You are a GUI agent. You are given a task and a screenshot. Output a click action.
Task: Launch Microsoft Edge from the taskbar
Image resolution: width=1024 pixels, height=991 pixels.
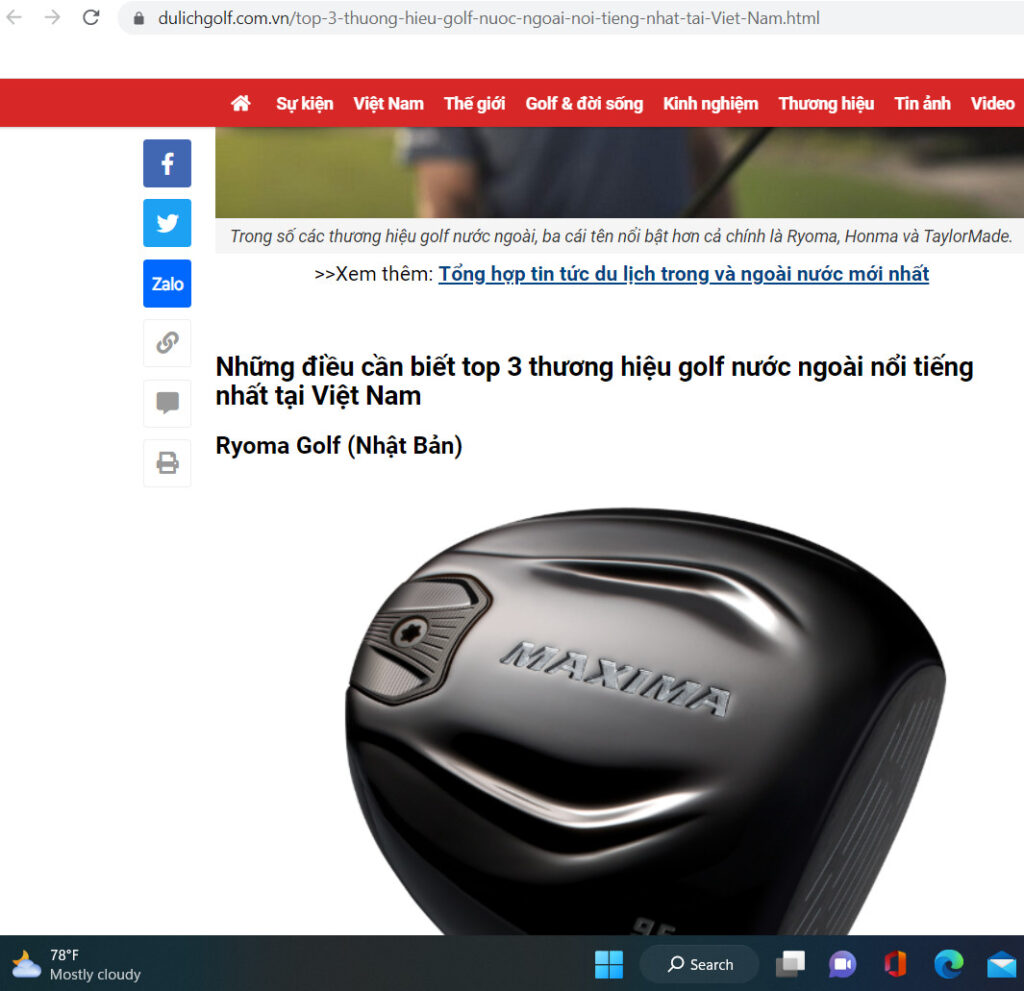click(x=948, y=965)
